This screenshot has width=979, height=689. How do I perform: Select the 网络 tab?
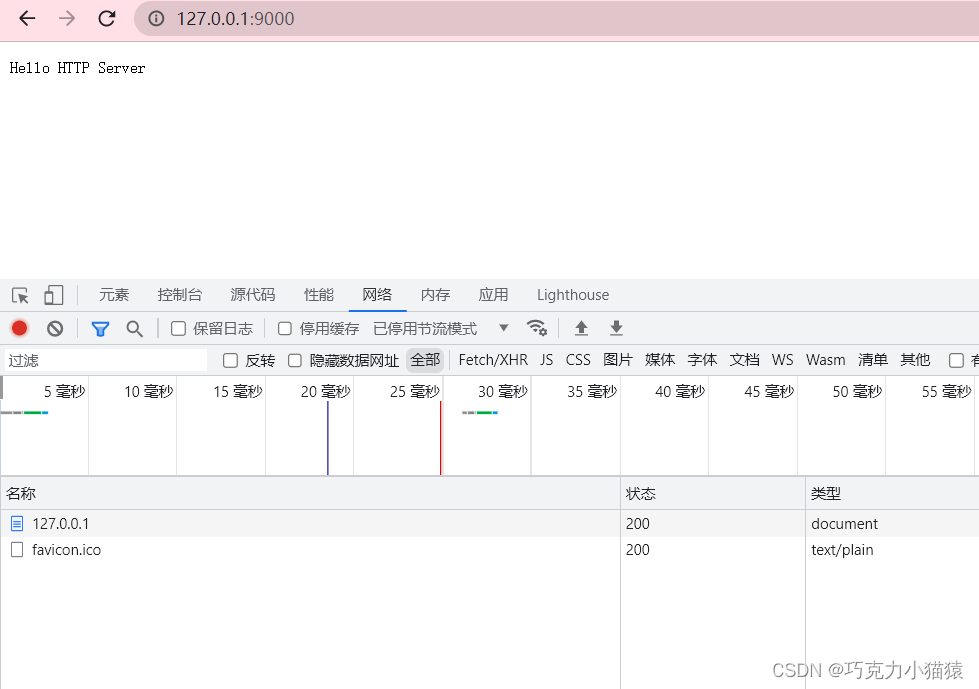(x=377, y=295)
